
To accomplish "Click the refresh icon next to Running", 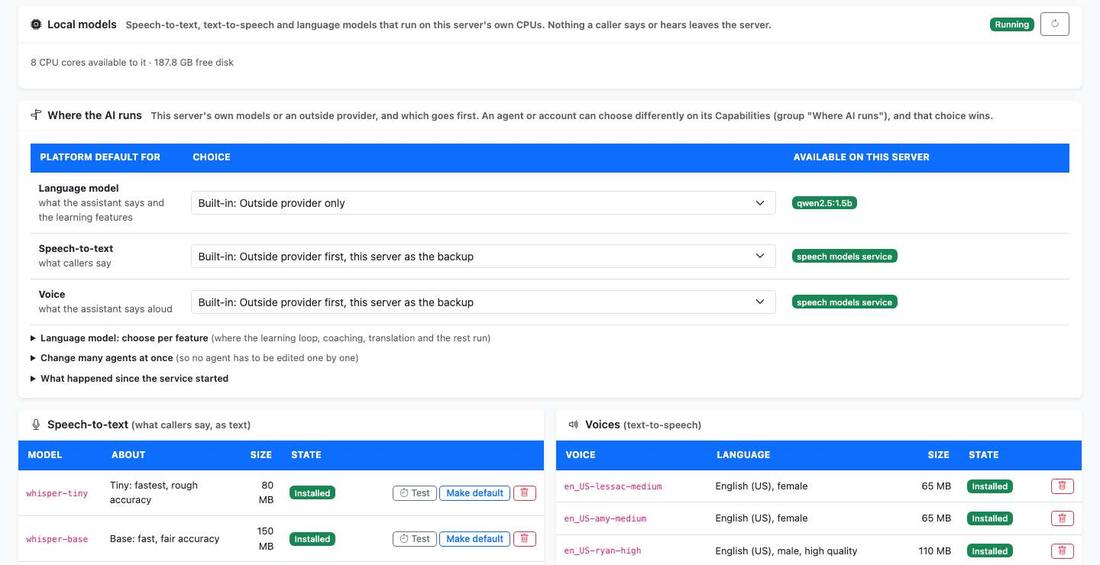I will coord(1054,24).
